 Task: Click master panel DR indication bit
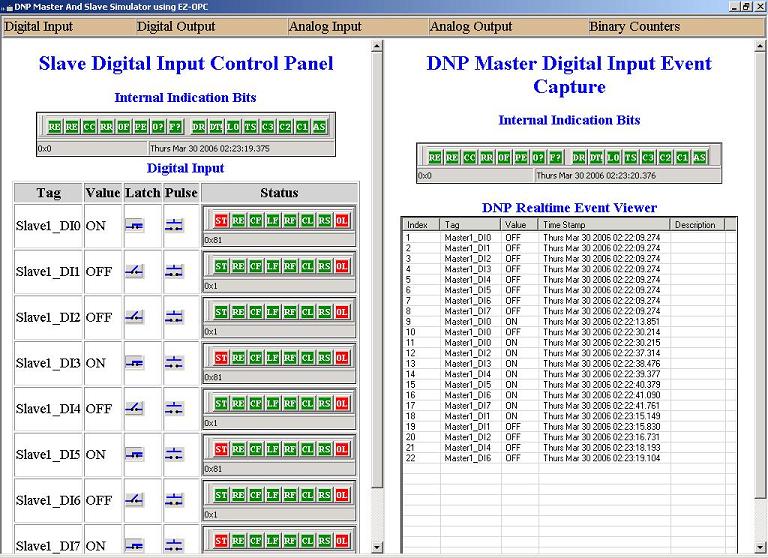[579, 157]
